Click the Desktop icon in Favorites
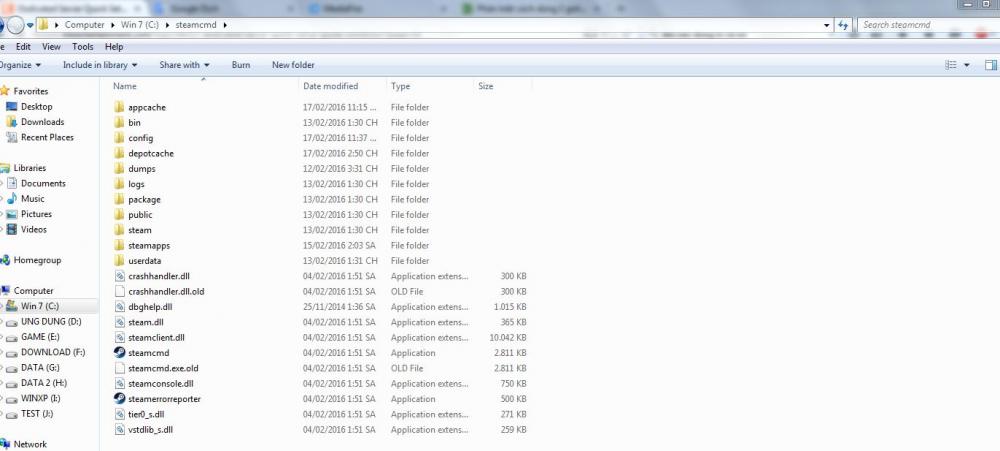The image size is (1000, 451). click(x=11, y=107)
